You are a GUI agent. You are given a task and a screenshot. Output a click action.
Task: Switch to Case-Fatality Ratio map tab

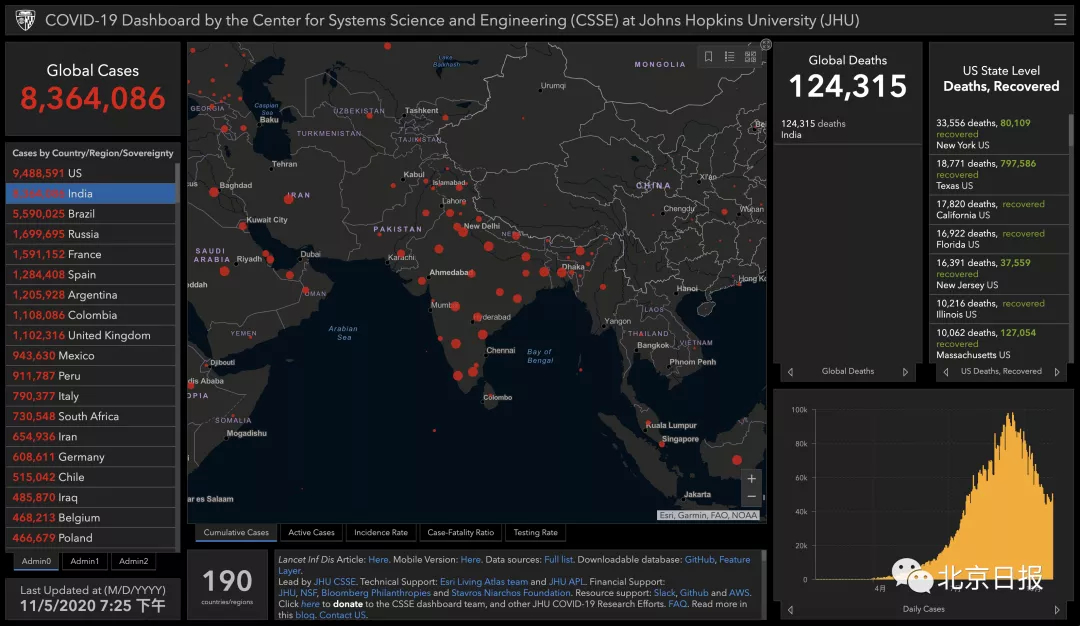click(x=461, y=532)
